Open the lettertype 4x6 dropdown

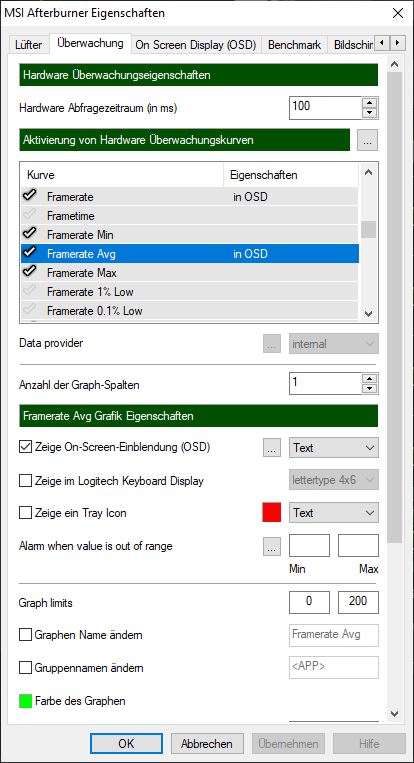pyautogui.click(x=334, y=480)
